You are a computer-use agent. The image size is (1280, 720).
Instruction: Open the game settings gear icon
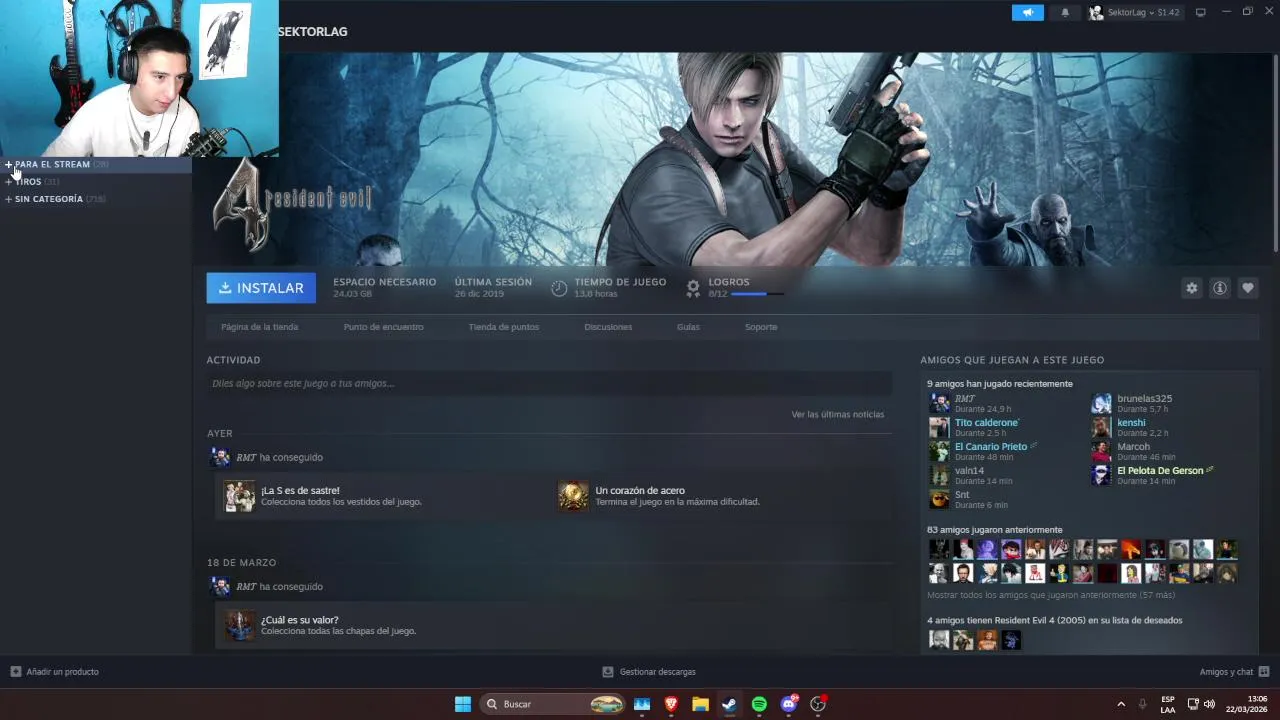(x=1191, y=288)
